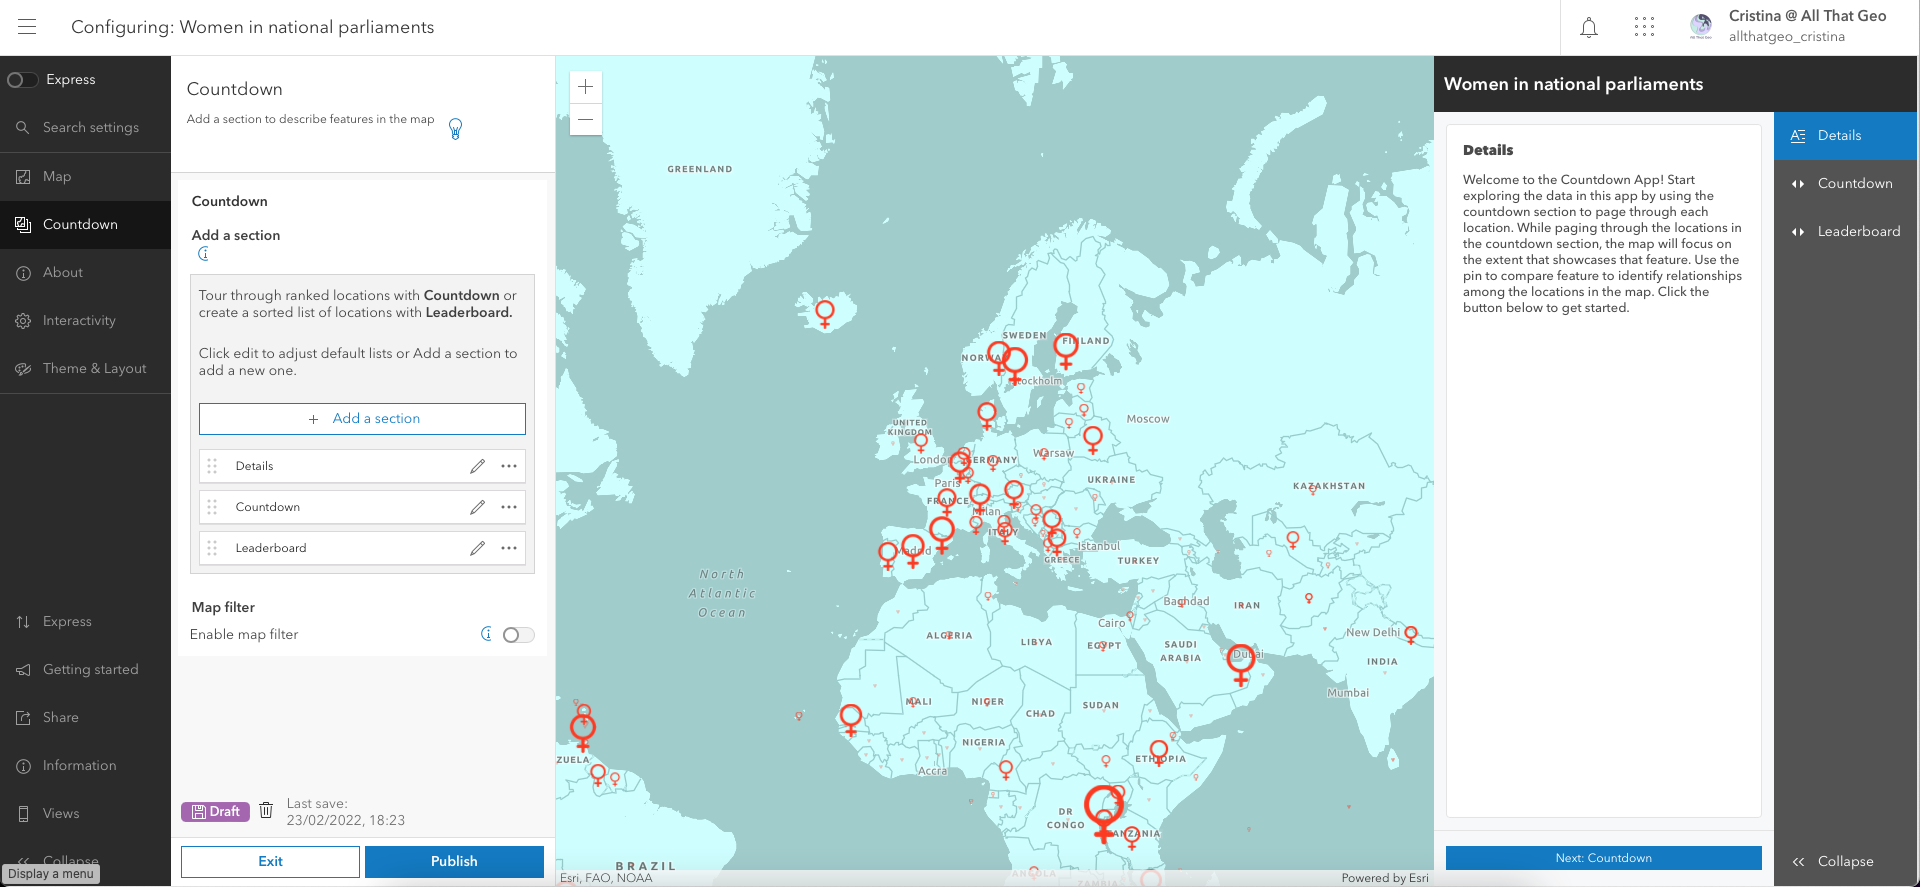Screen dimensions: 1920x887
Task: Open the Views item
Action: [85, 814]
